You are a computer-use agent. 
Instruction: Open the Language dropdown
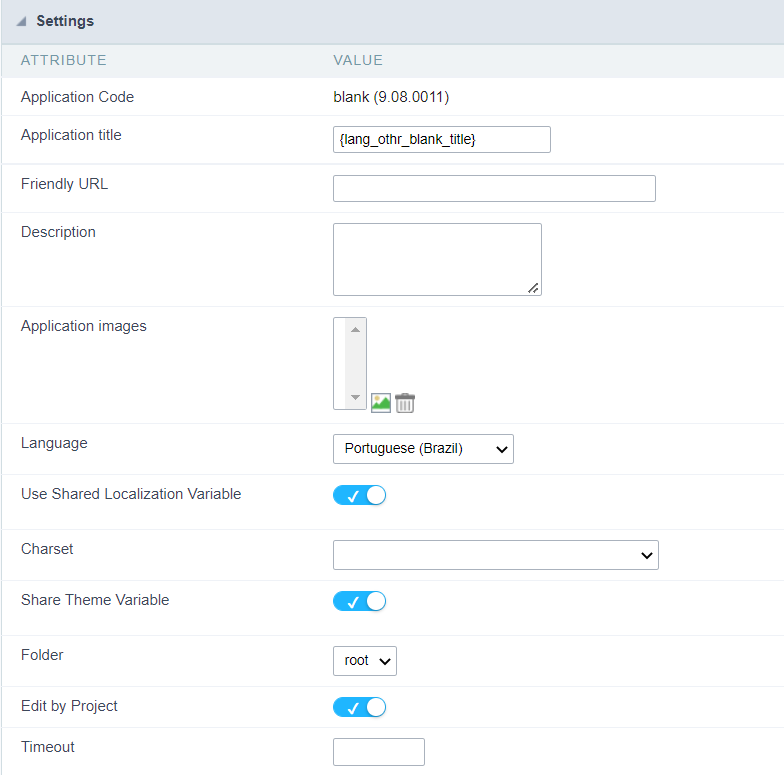[423, 448]
